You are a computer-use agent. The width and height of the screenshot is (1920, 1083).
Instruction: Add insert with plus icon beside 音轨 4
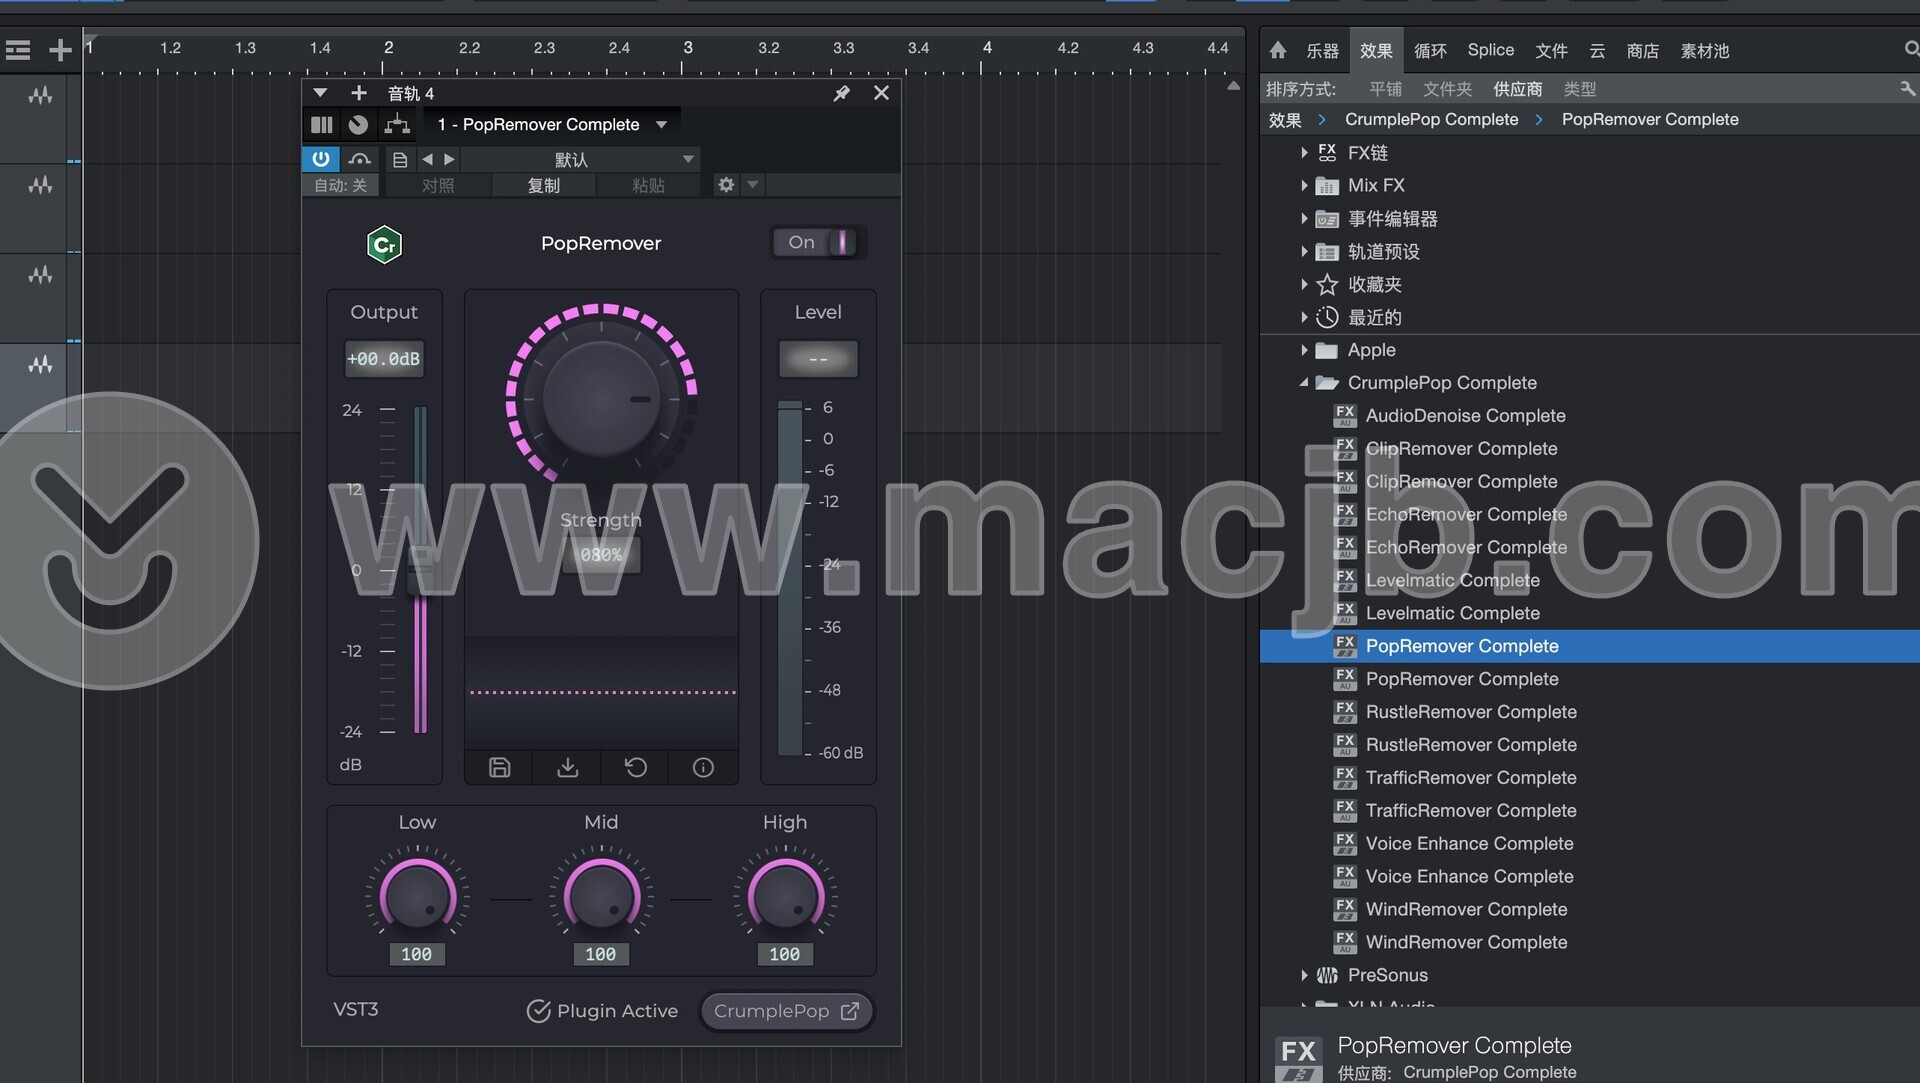tap(359, 93)
